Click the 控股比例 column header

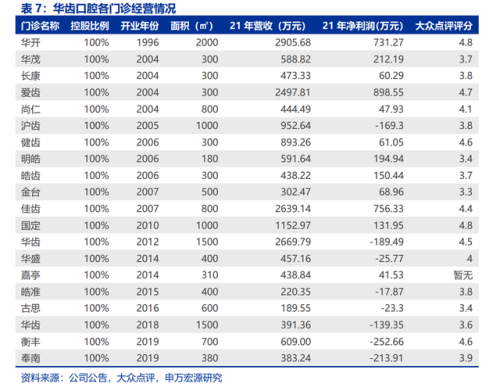tap(90, 26)
